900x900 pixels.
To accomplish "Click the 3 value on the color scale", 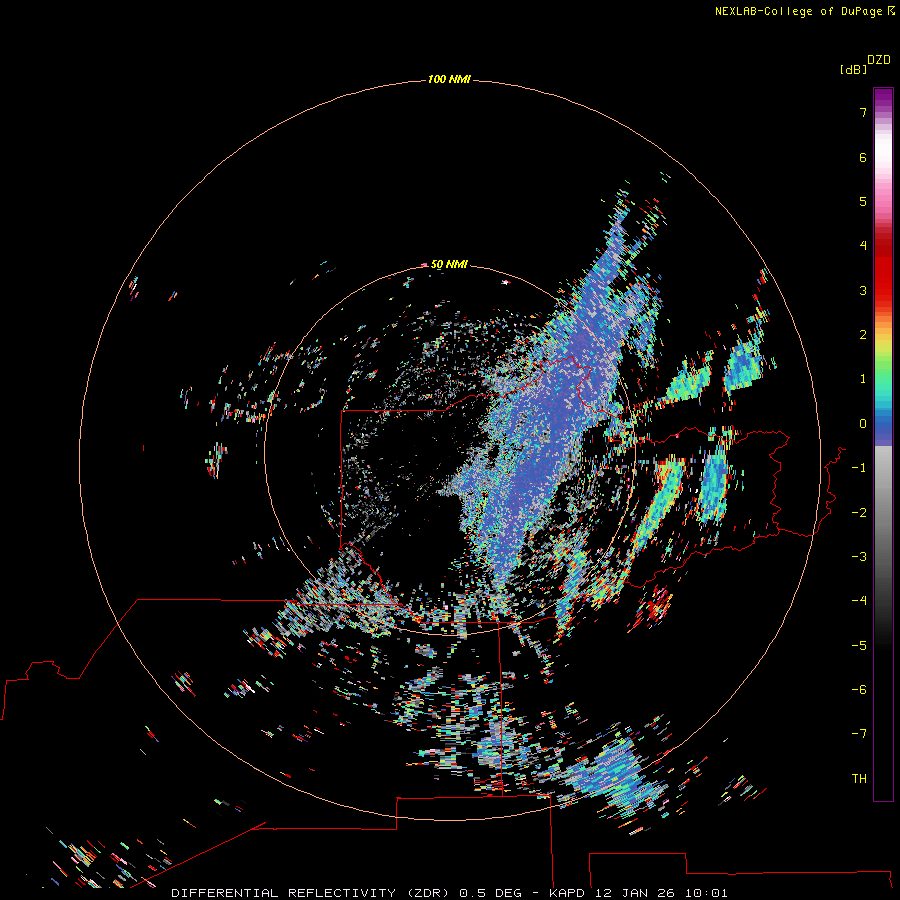I will tap(863, 290).
